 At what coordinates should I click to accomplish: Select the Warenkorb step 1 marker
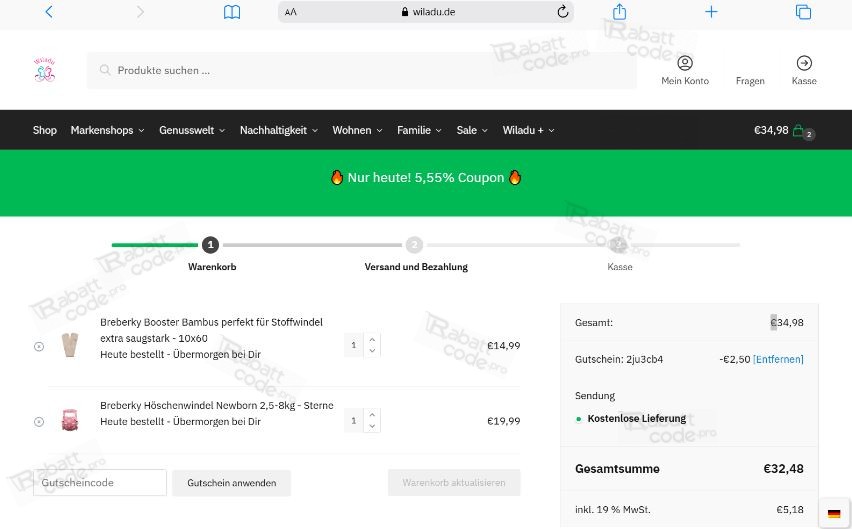[x=210, y=245]
